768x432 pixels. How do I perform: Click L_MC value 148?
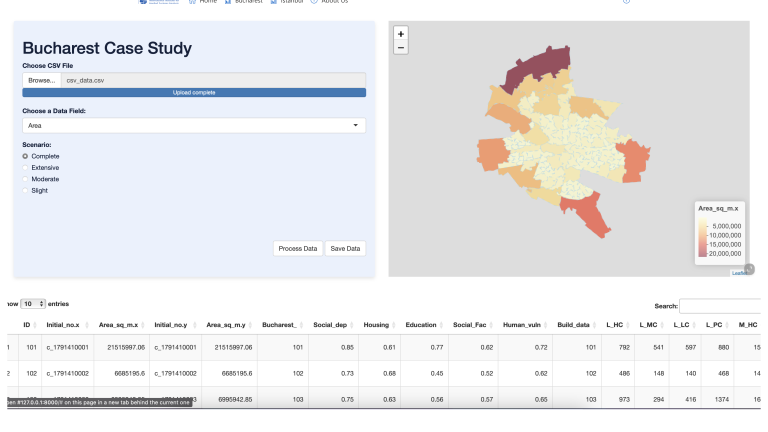coord(659,373)
